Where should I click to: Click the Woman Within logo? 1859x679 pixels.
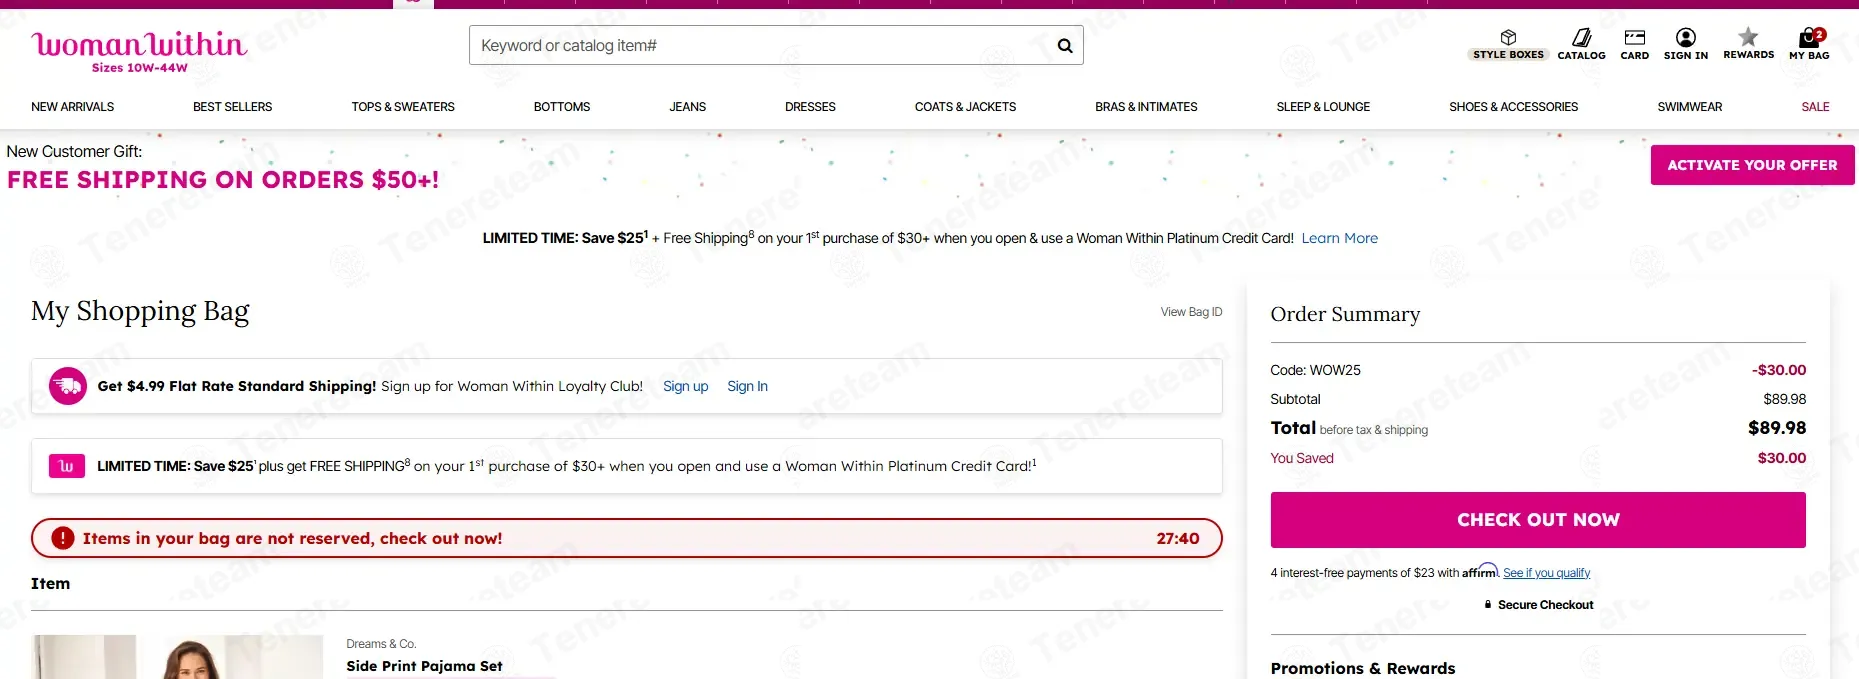[x=139, y=52]
